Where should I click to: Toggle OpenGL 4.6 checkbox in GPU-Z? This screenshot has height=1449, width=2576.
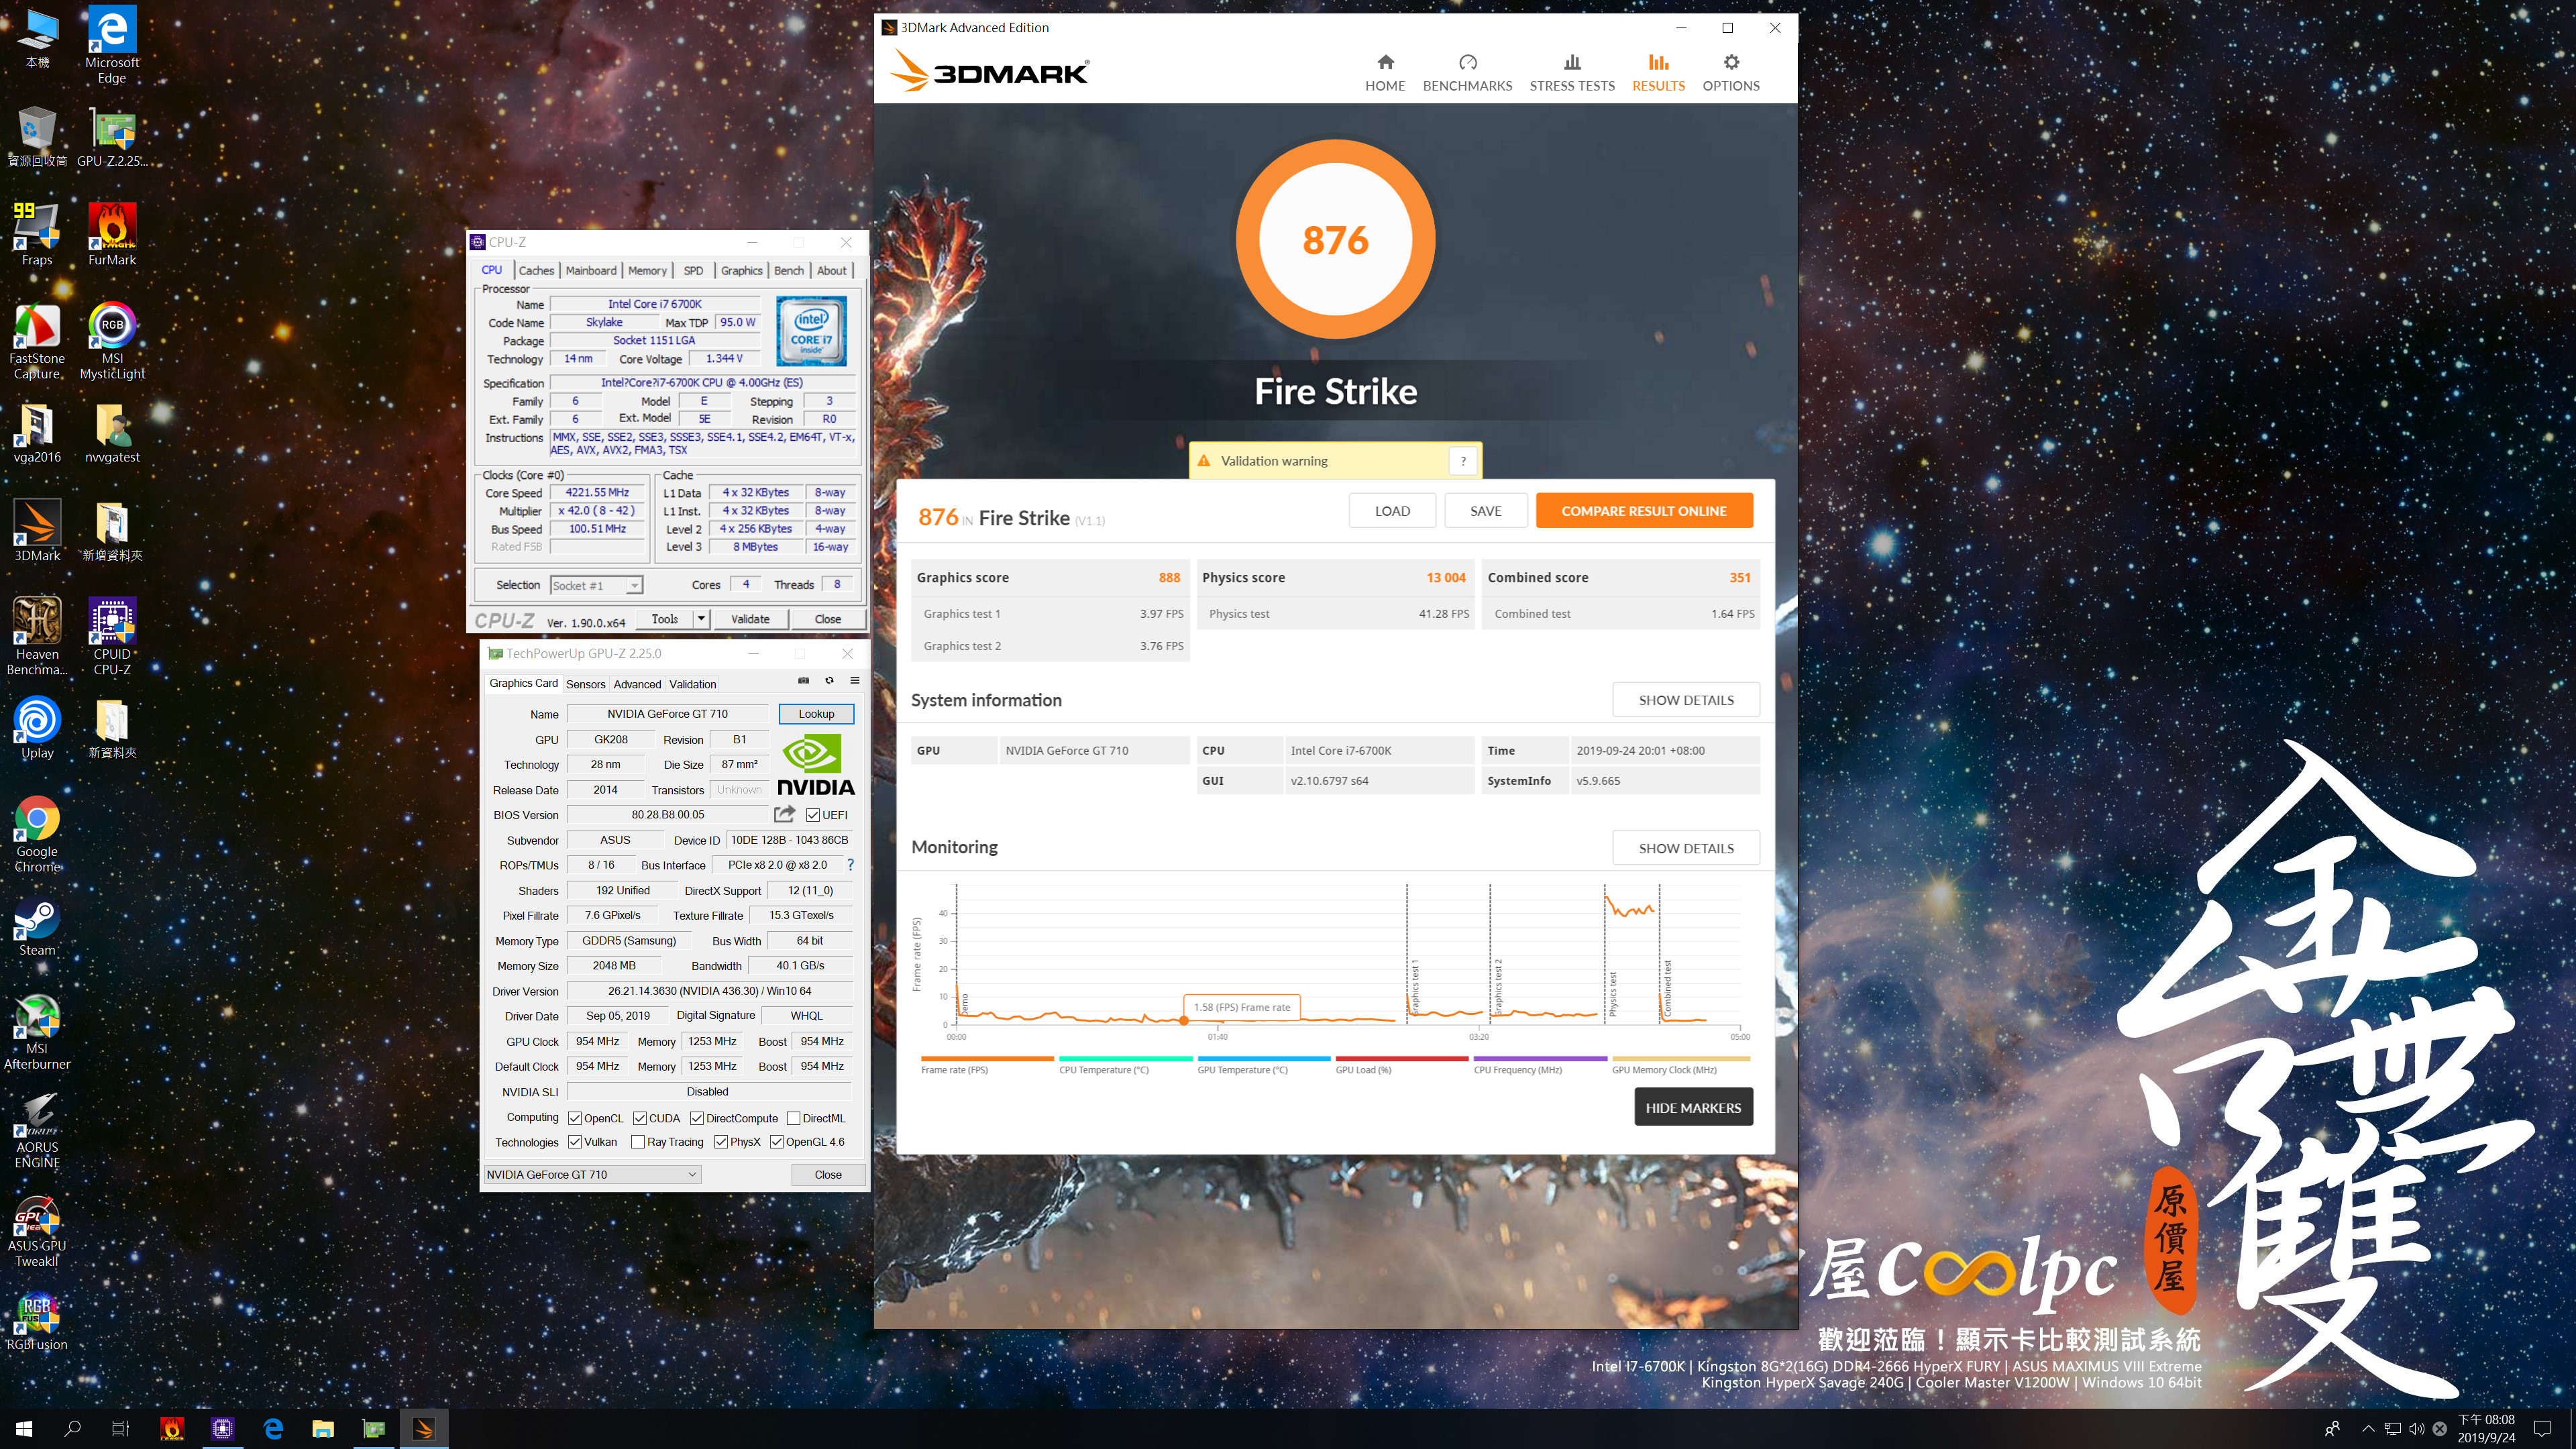tap(777, 1142)
